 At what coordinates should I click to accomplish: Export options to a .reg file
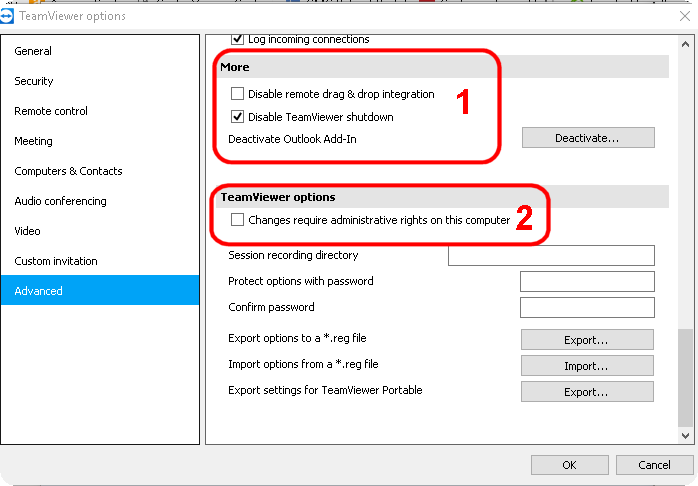click(587, 340)
